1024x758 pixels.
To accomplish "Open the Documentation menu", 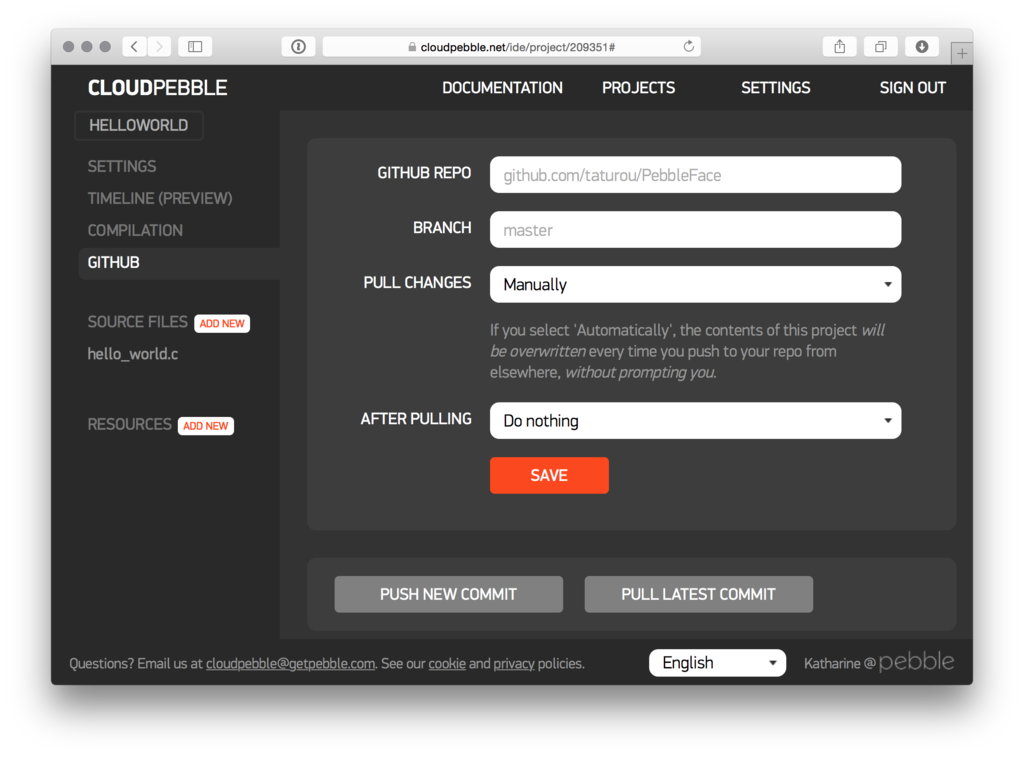I will point(502,87).
